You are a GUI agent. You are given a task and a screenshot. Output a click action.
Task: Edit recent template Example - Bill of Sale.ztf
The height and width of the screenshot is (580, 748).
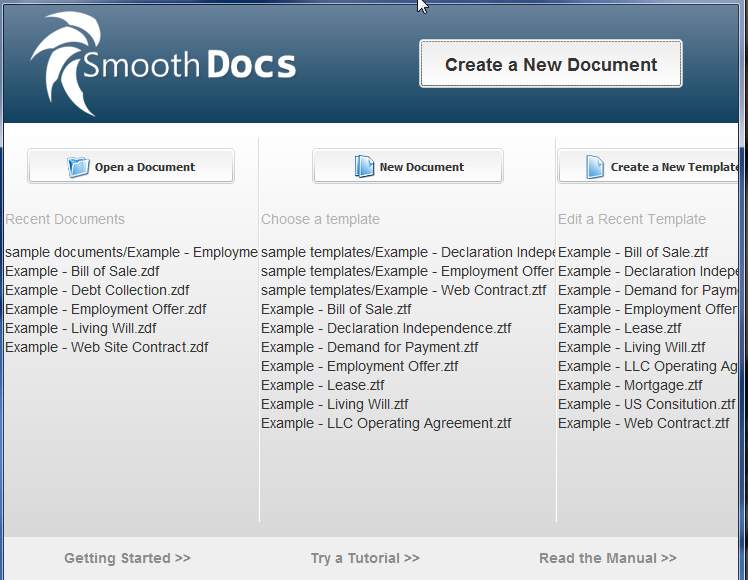tap(634, 252)
